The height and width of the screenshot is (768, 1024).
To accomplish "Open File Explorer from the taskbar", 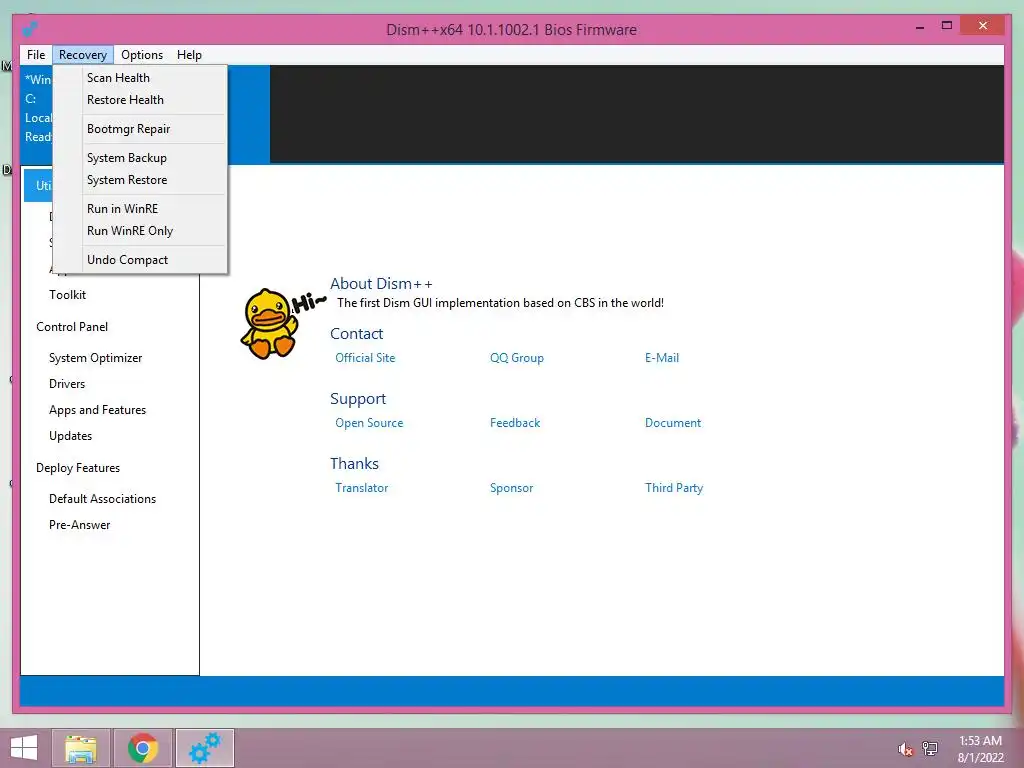I will pos(81,748).
